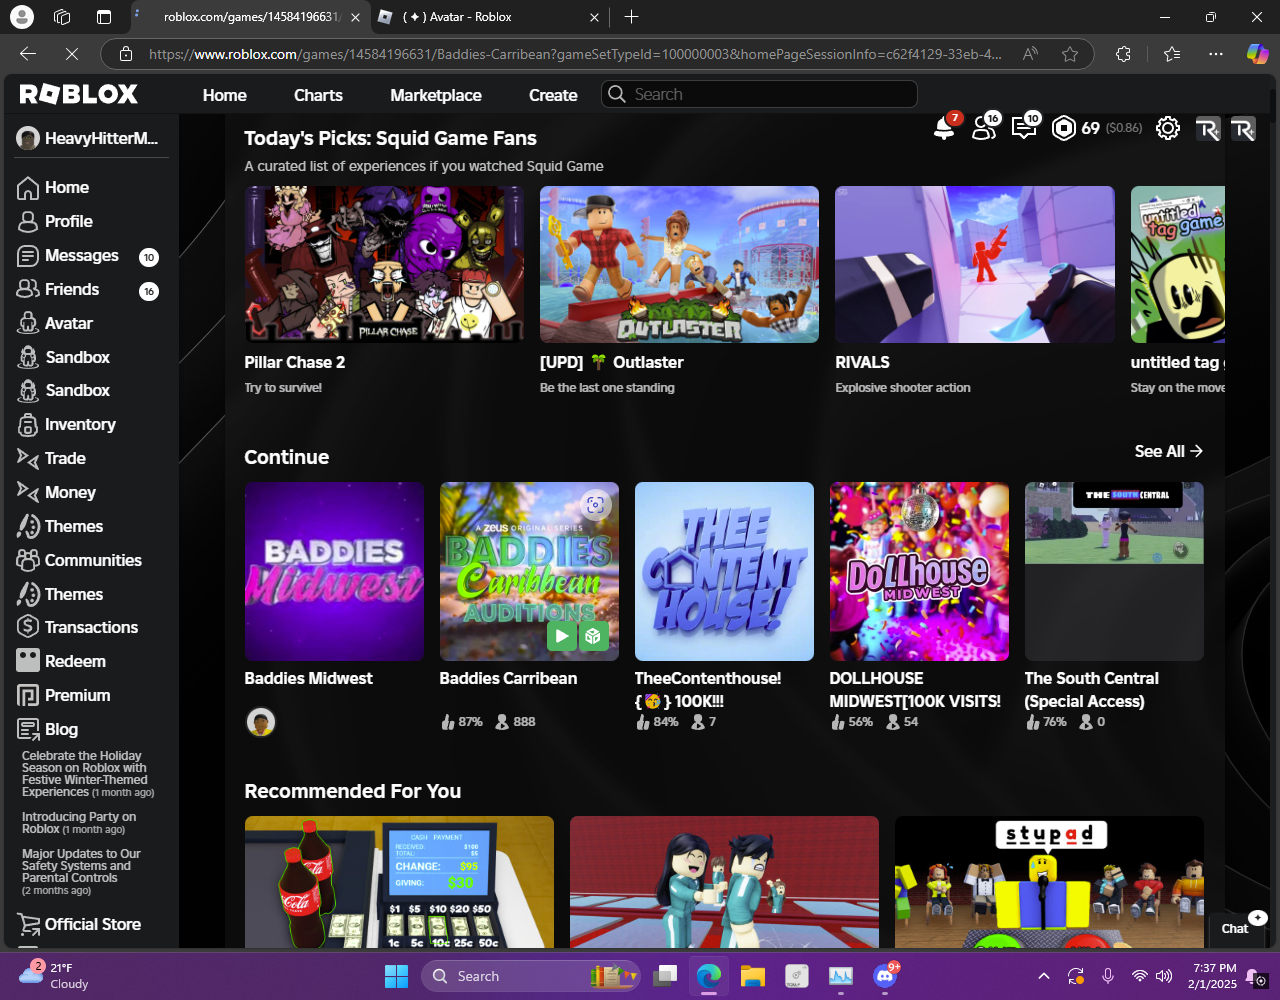Open volume control in system tray
The image size is (1280, 1000).
[1164, 976]
